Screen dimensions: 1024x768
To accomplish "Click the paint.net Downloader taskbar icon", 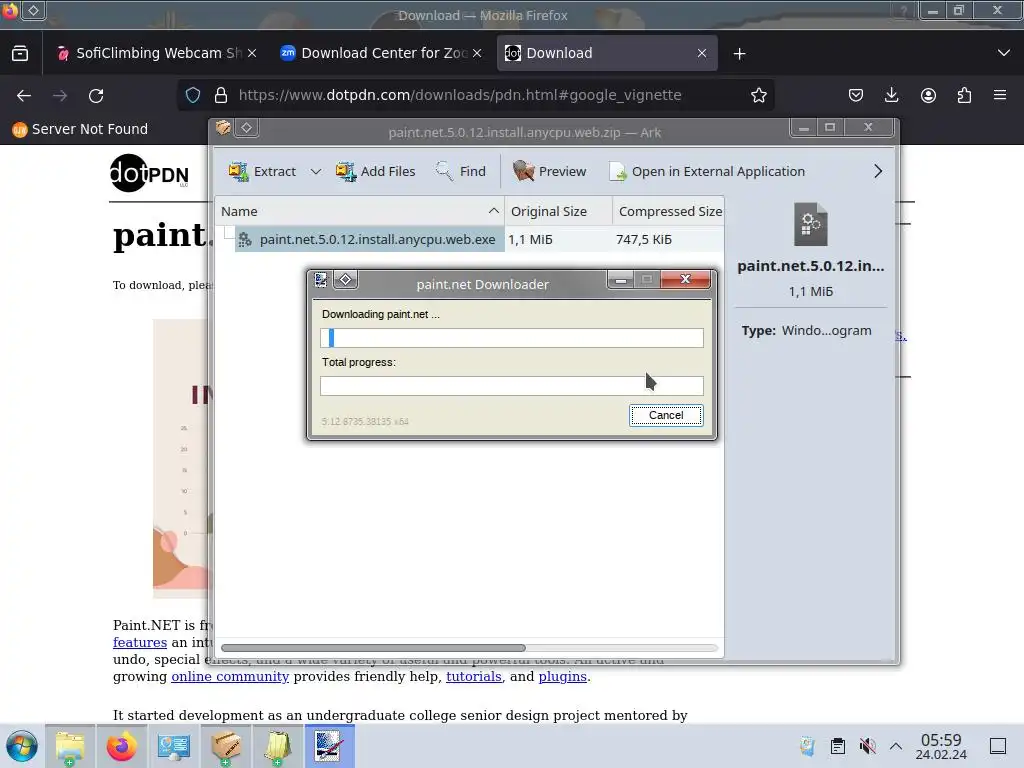I will 329,746.
